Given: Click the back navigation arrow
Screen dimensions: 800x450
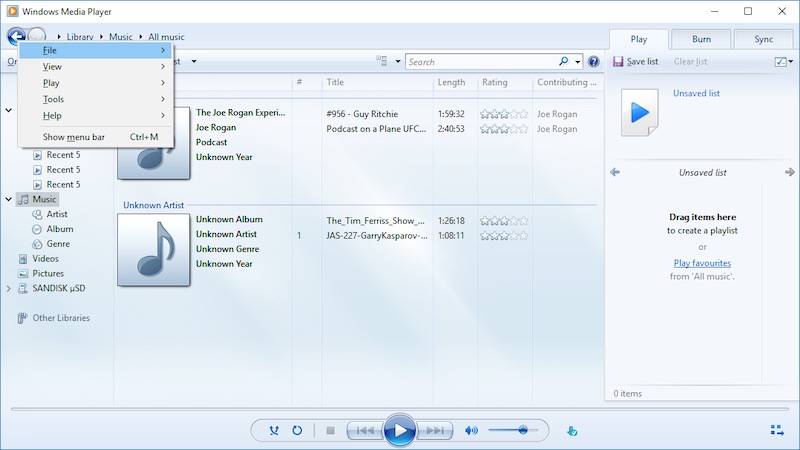Looking at the screenshot, I should pyautogui.click(x=15, y=37).
